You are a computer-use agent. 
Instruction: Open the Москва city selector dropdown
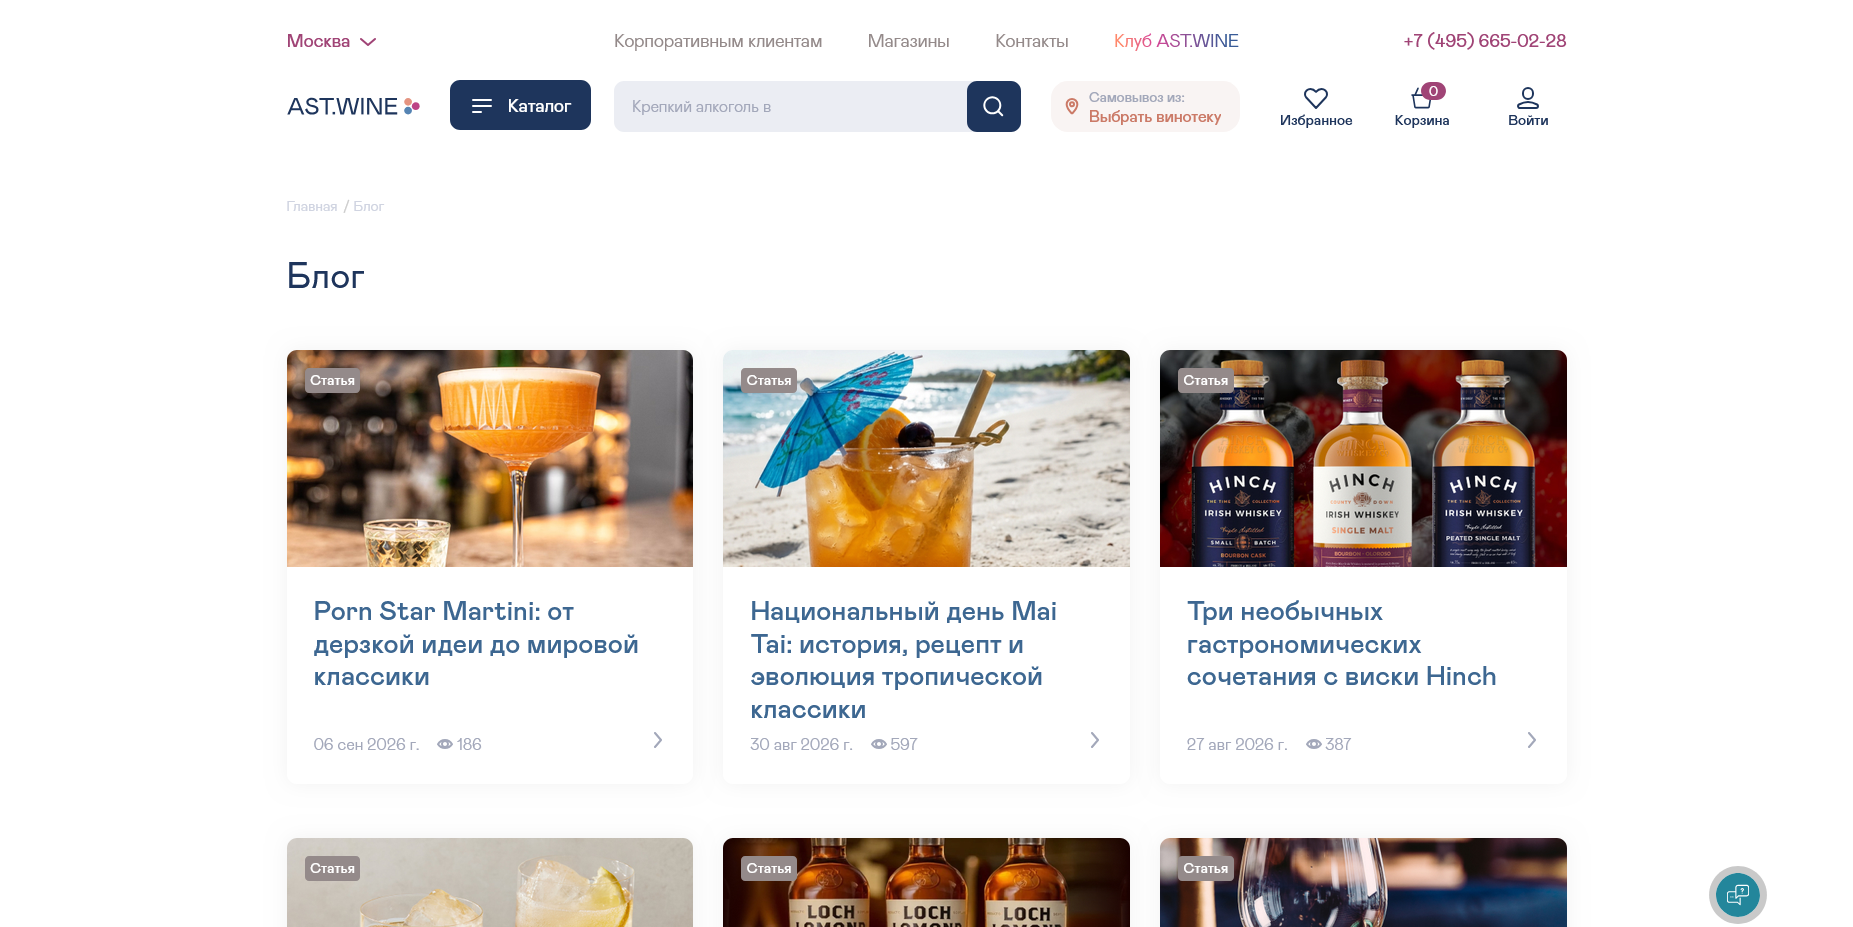(x=331, y=41)
